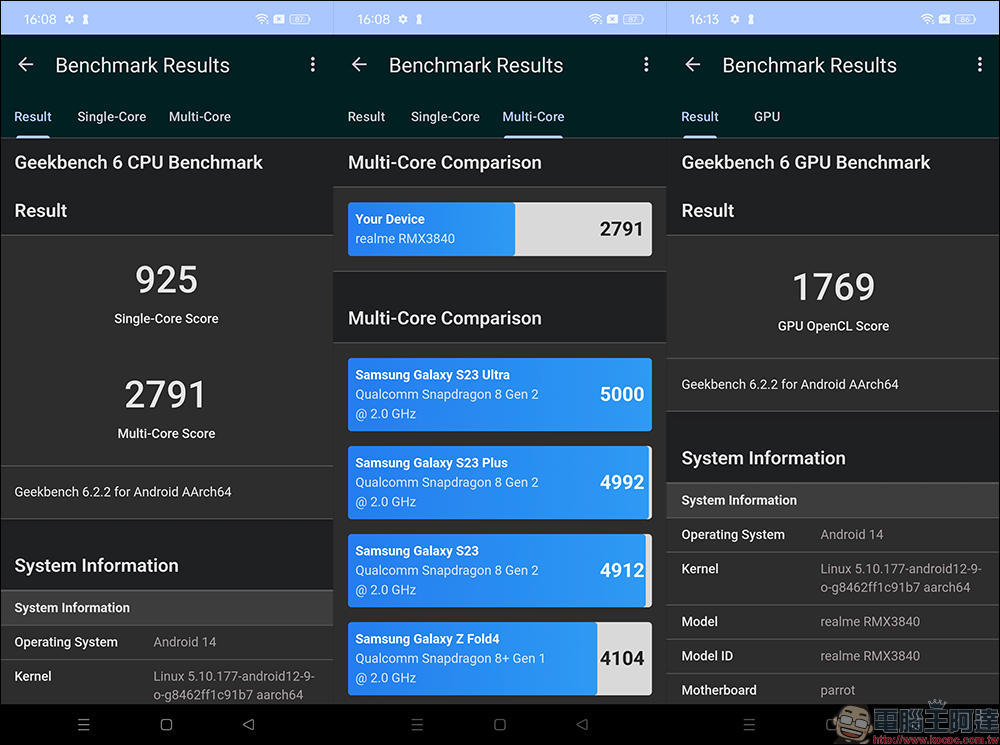Tap Your Device realme RMX3840 score bar
This screenshot has height=745, width=1000.
click(x=500, y=229)
